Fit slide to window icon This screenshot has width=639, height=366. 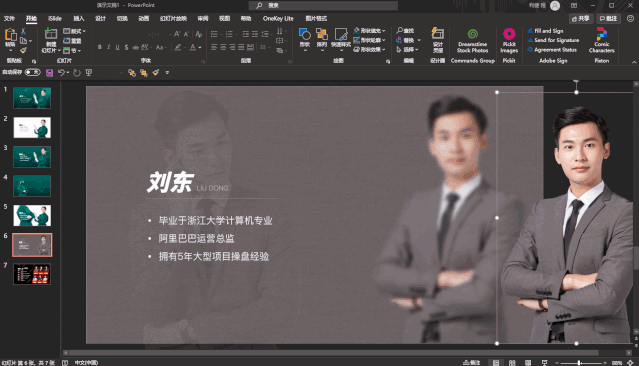630,362
